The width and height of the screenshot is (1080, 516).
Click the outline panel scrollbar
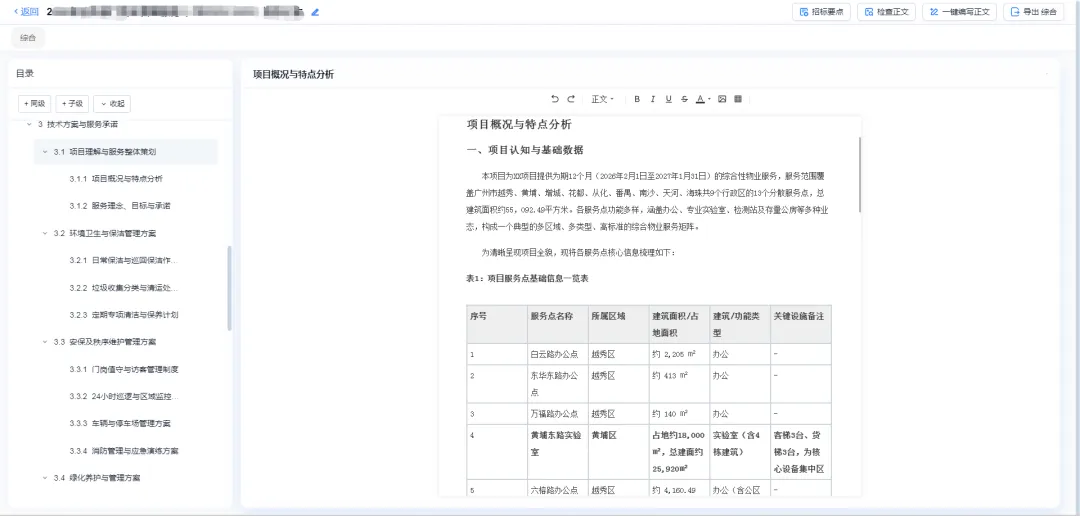point(229,288)
